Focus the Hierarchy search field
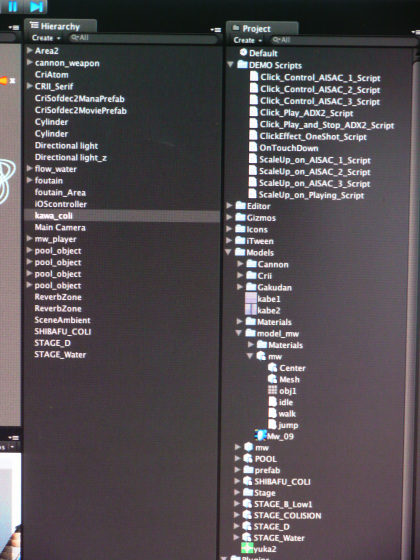The image size is (420, 560). (x=143, y=38)
